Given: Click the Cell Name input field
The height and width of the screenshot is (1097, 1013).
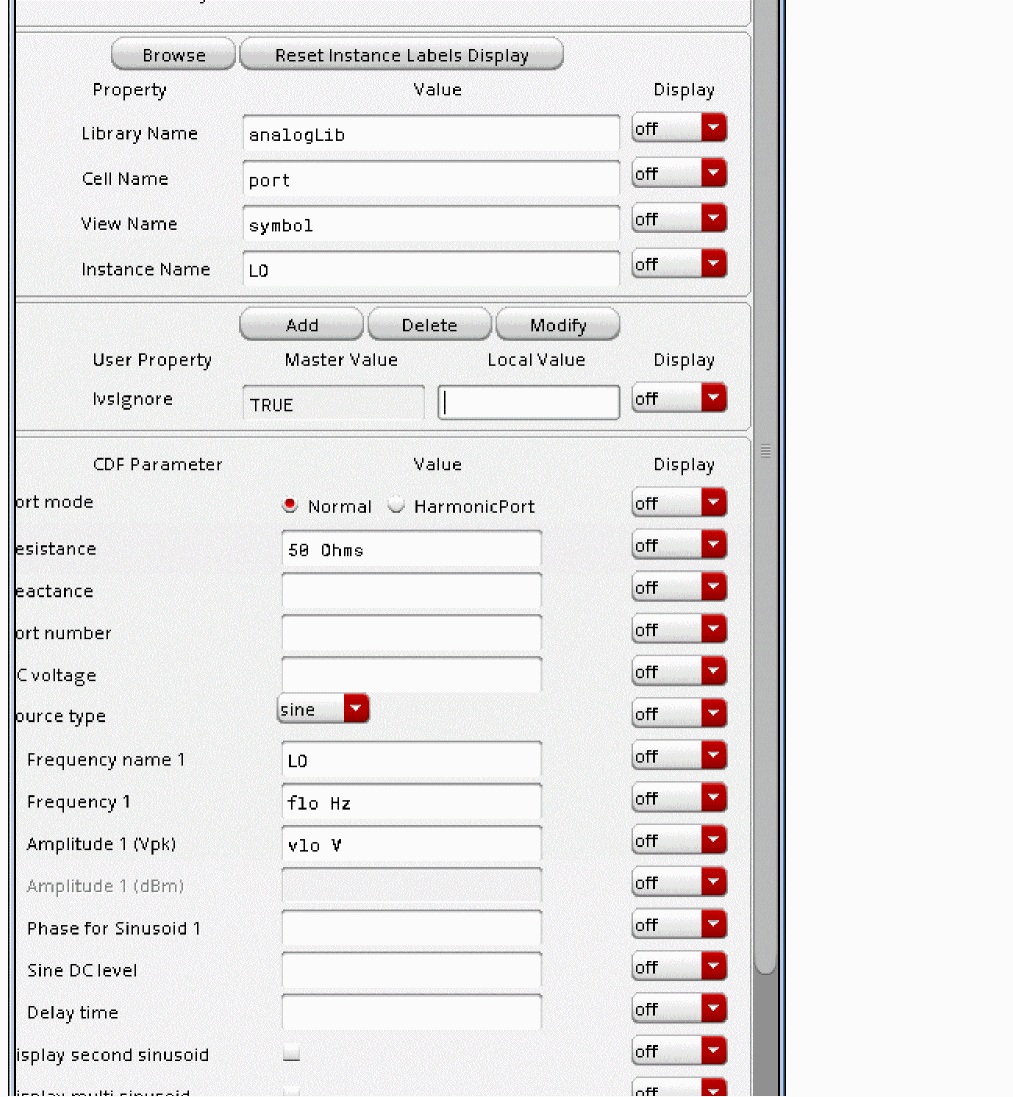Looking at the screenshot, I should [431, 180].
